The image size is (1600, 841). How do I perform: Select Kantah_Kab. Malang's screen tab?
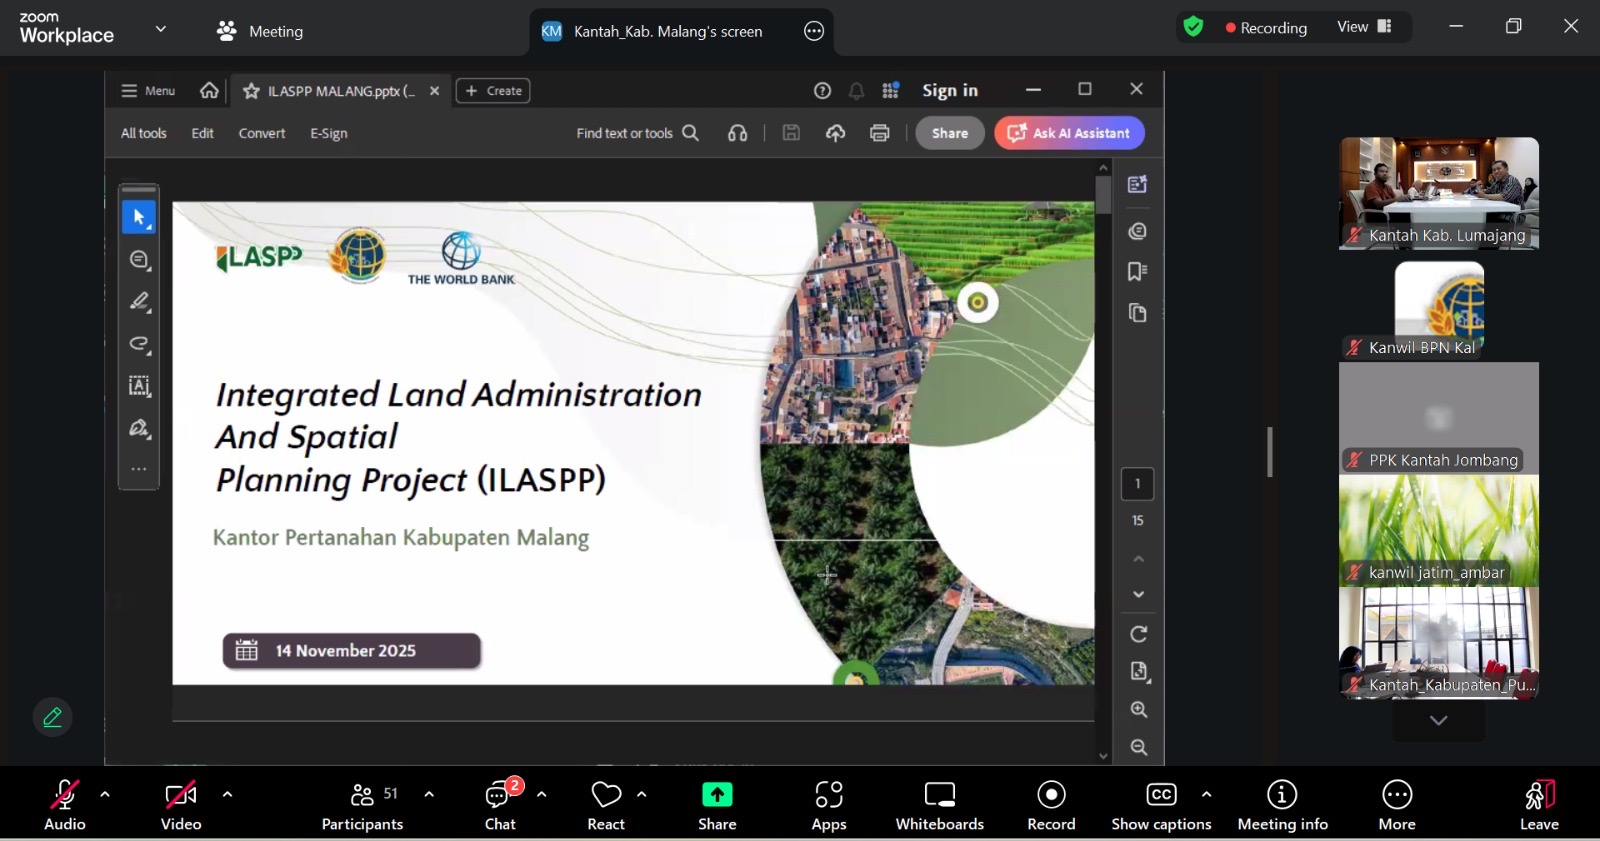click(667, 31)
